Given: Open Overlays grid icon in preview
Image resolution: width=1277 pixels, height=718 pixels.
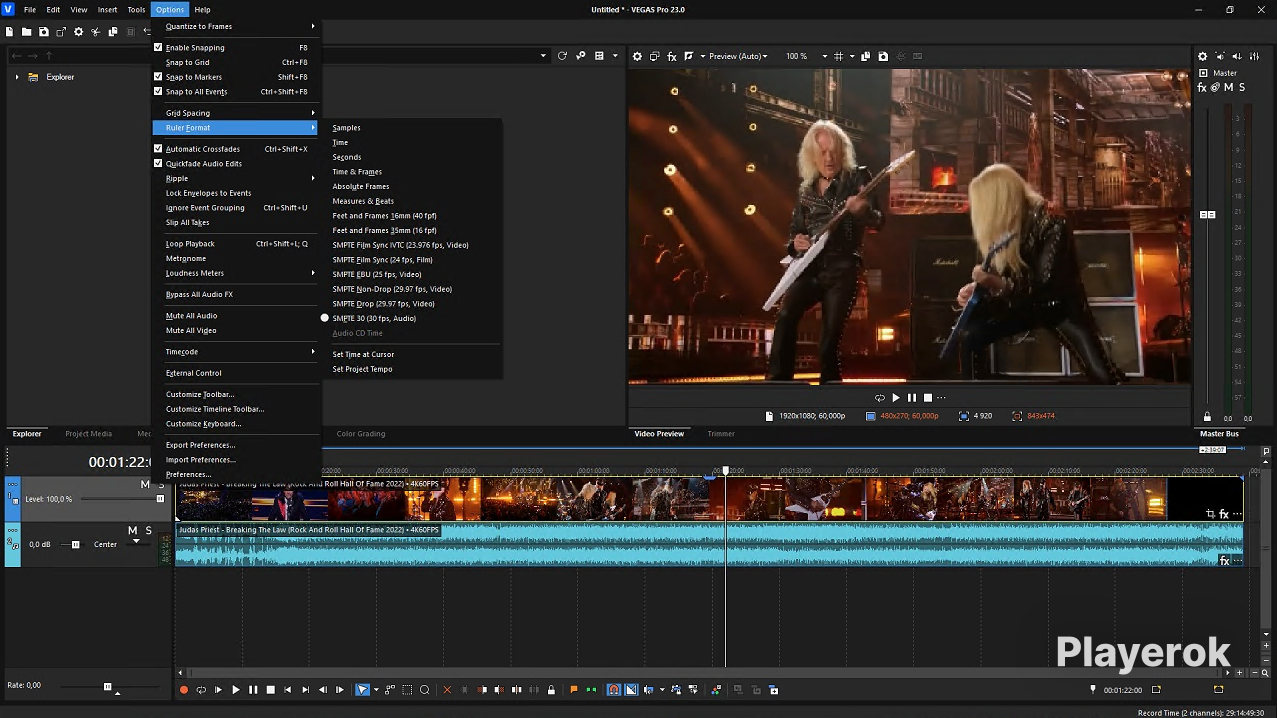Looking at the screenshot, I should 838,57.
